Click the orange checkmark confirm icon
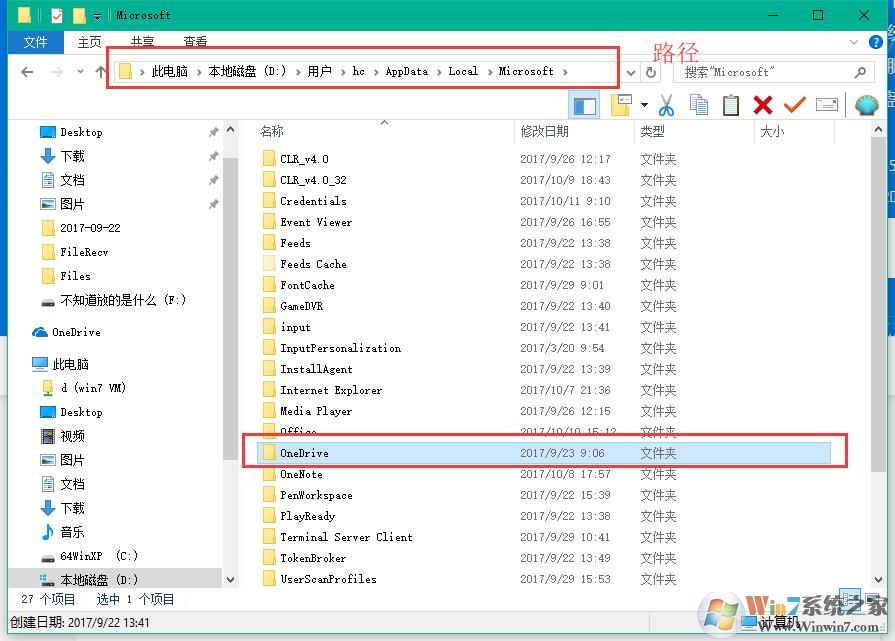Viewport: 895px width, 641px height. (796, 104)
